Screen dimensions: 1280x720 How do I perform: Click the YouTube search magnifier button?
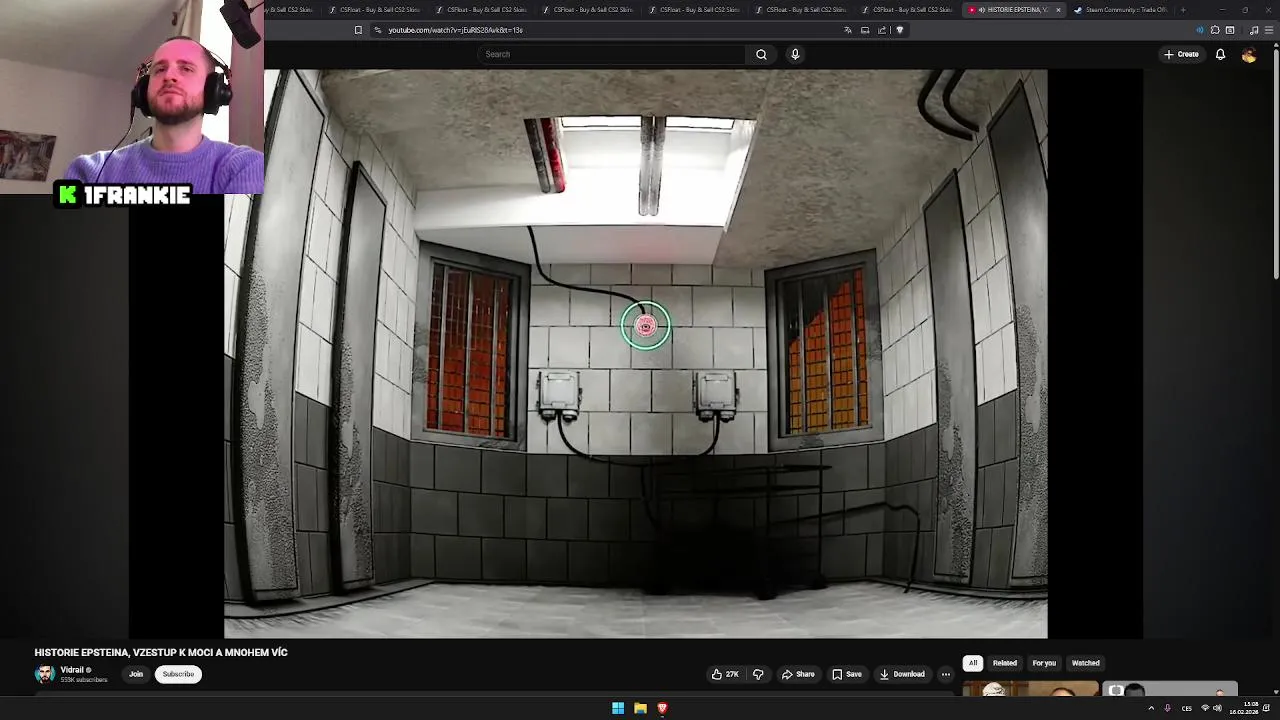[x=761, y=54]
